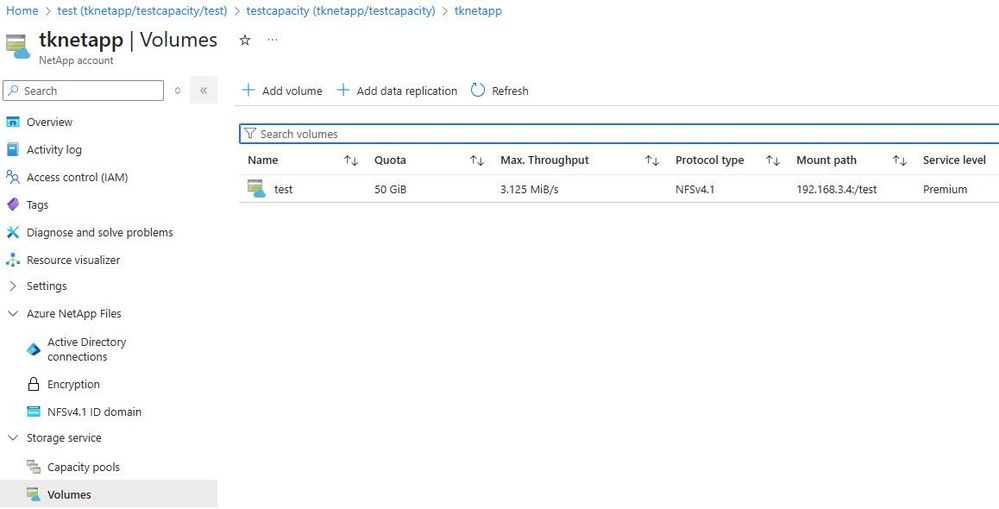Click the Diagnose and solve problems wrench icon
This screenshot has height=509, width=999.
coord(13,232)
